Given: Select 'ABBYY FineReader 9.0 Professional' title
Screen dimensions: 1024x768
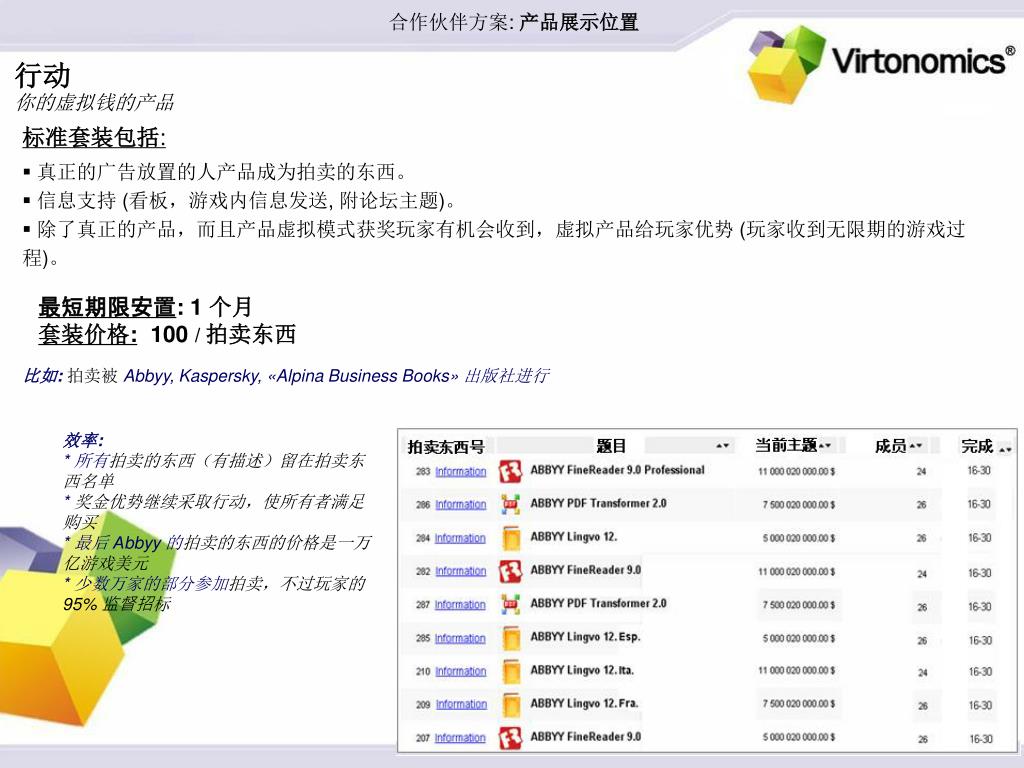Looking at the screenshot, I should (617, 470).
